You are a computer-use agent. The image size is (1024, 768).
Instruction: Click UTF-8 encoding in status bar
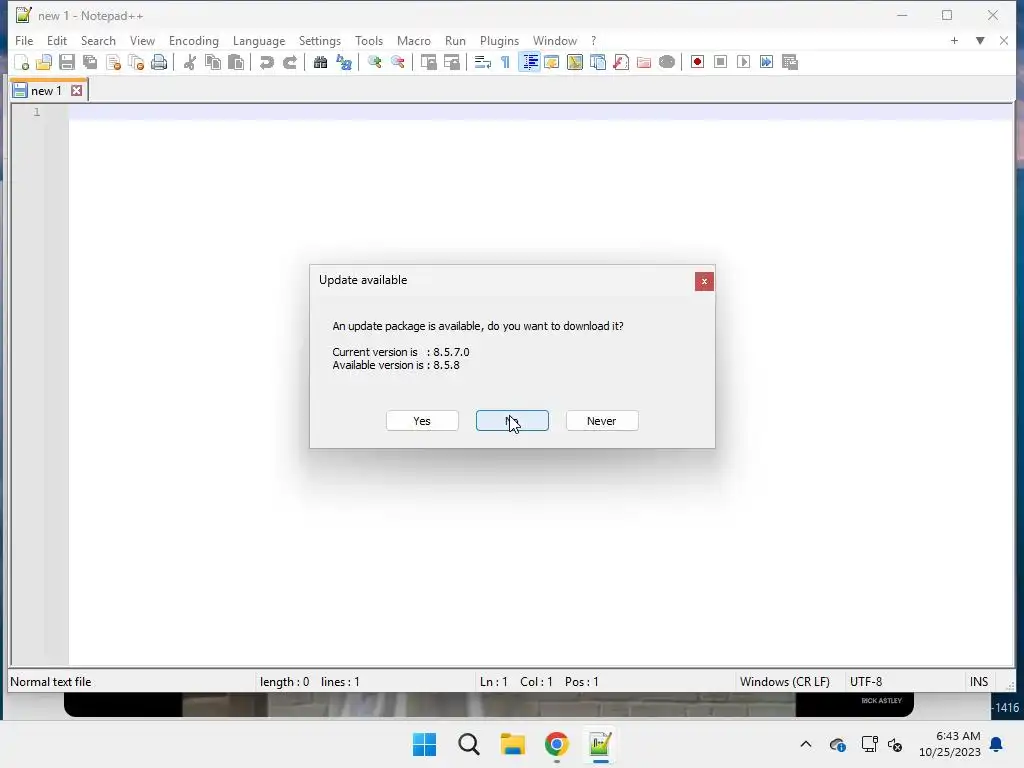[866, 681]
